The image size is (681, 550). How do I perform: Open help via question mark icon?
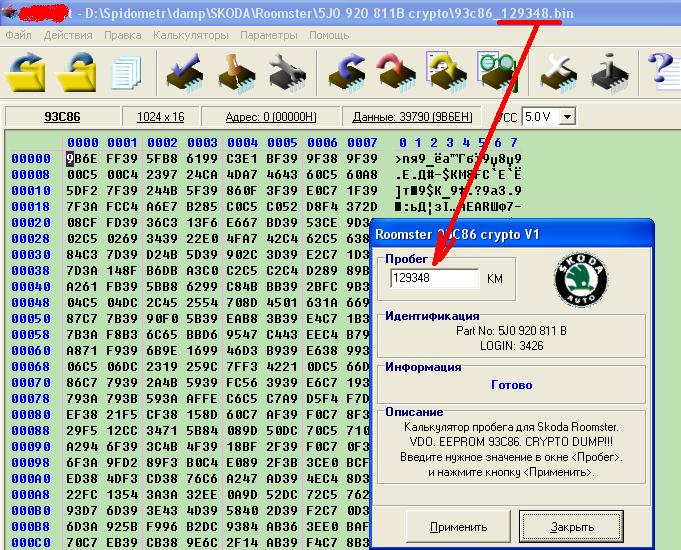(x=664, y=73)
